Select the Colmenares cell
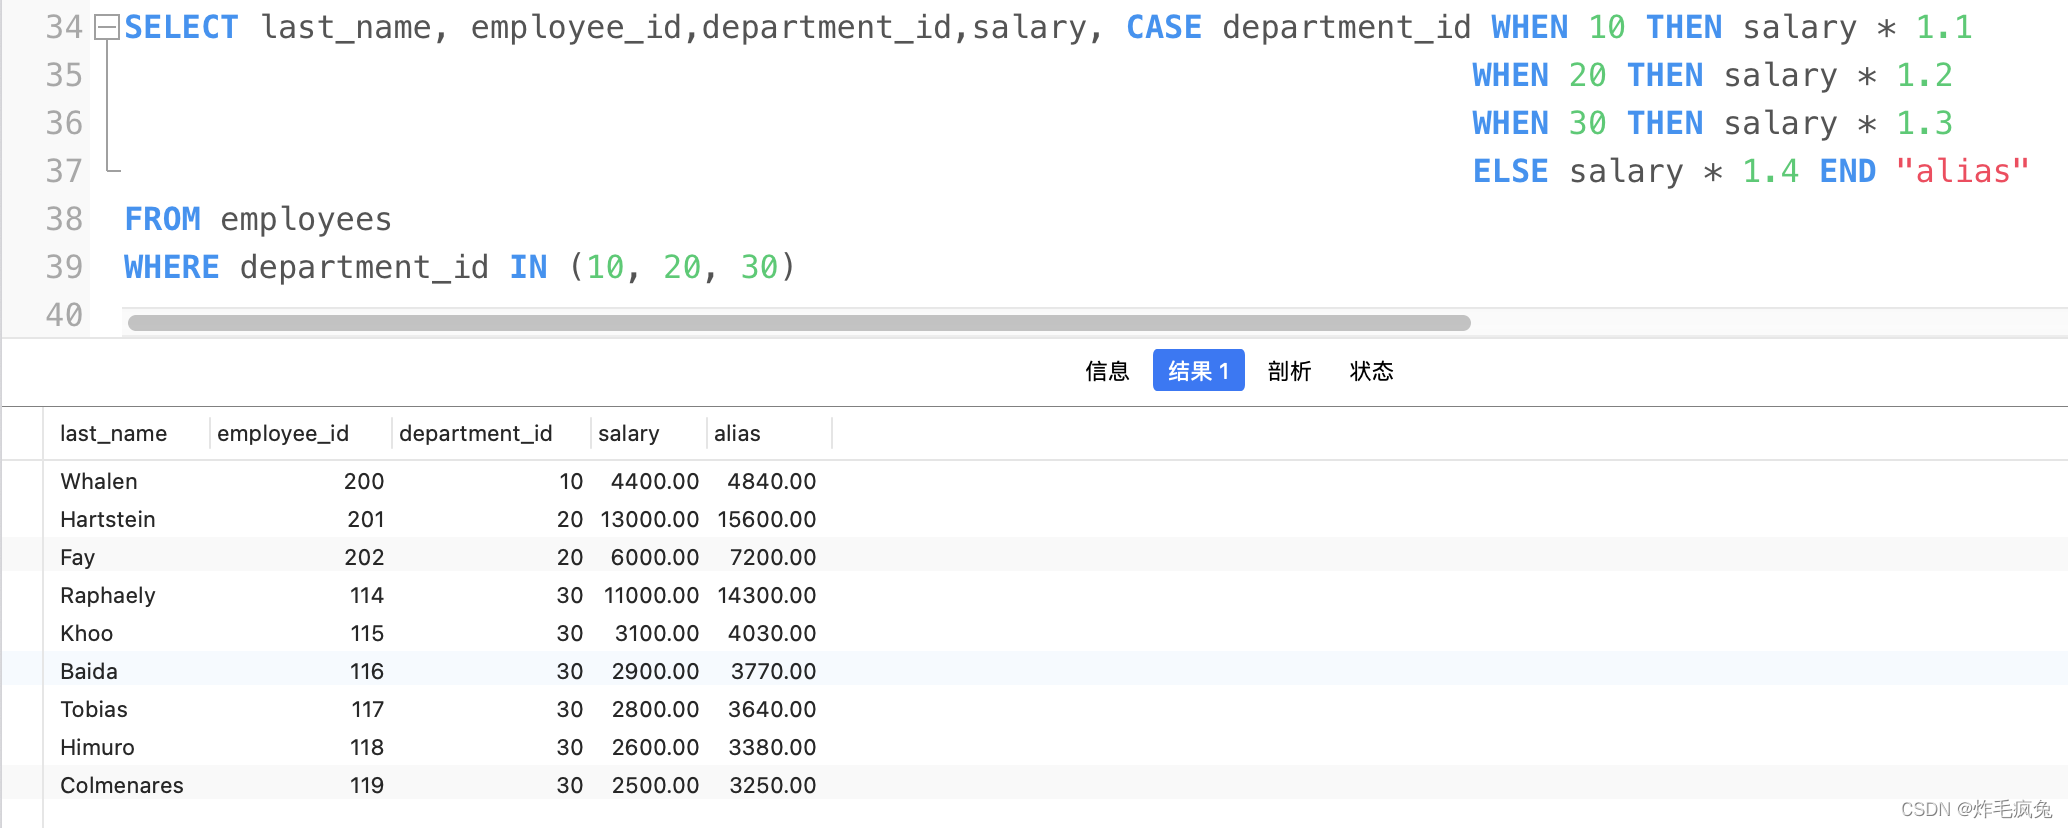2068x828 pixels. tap(122, 785)
